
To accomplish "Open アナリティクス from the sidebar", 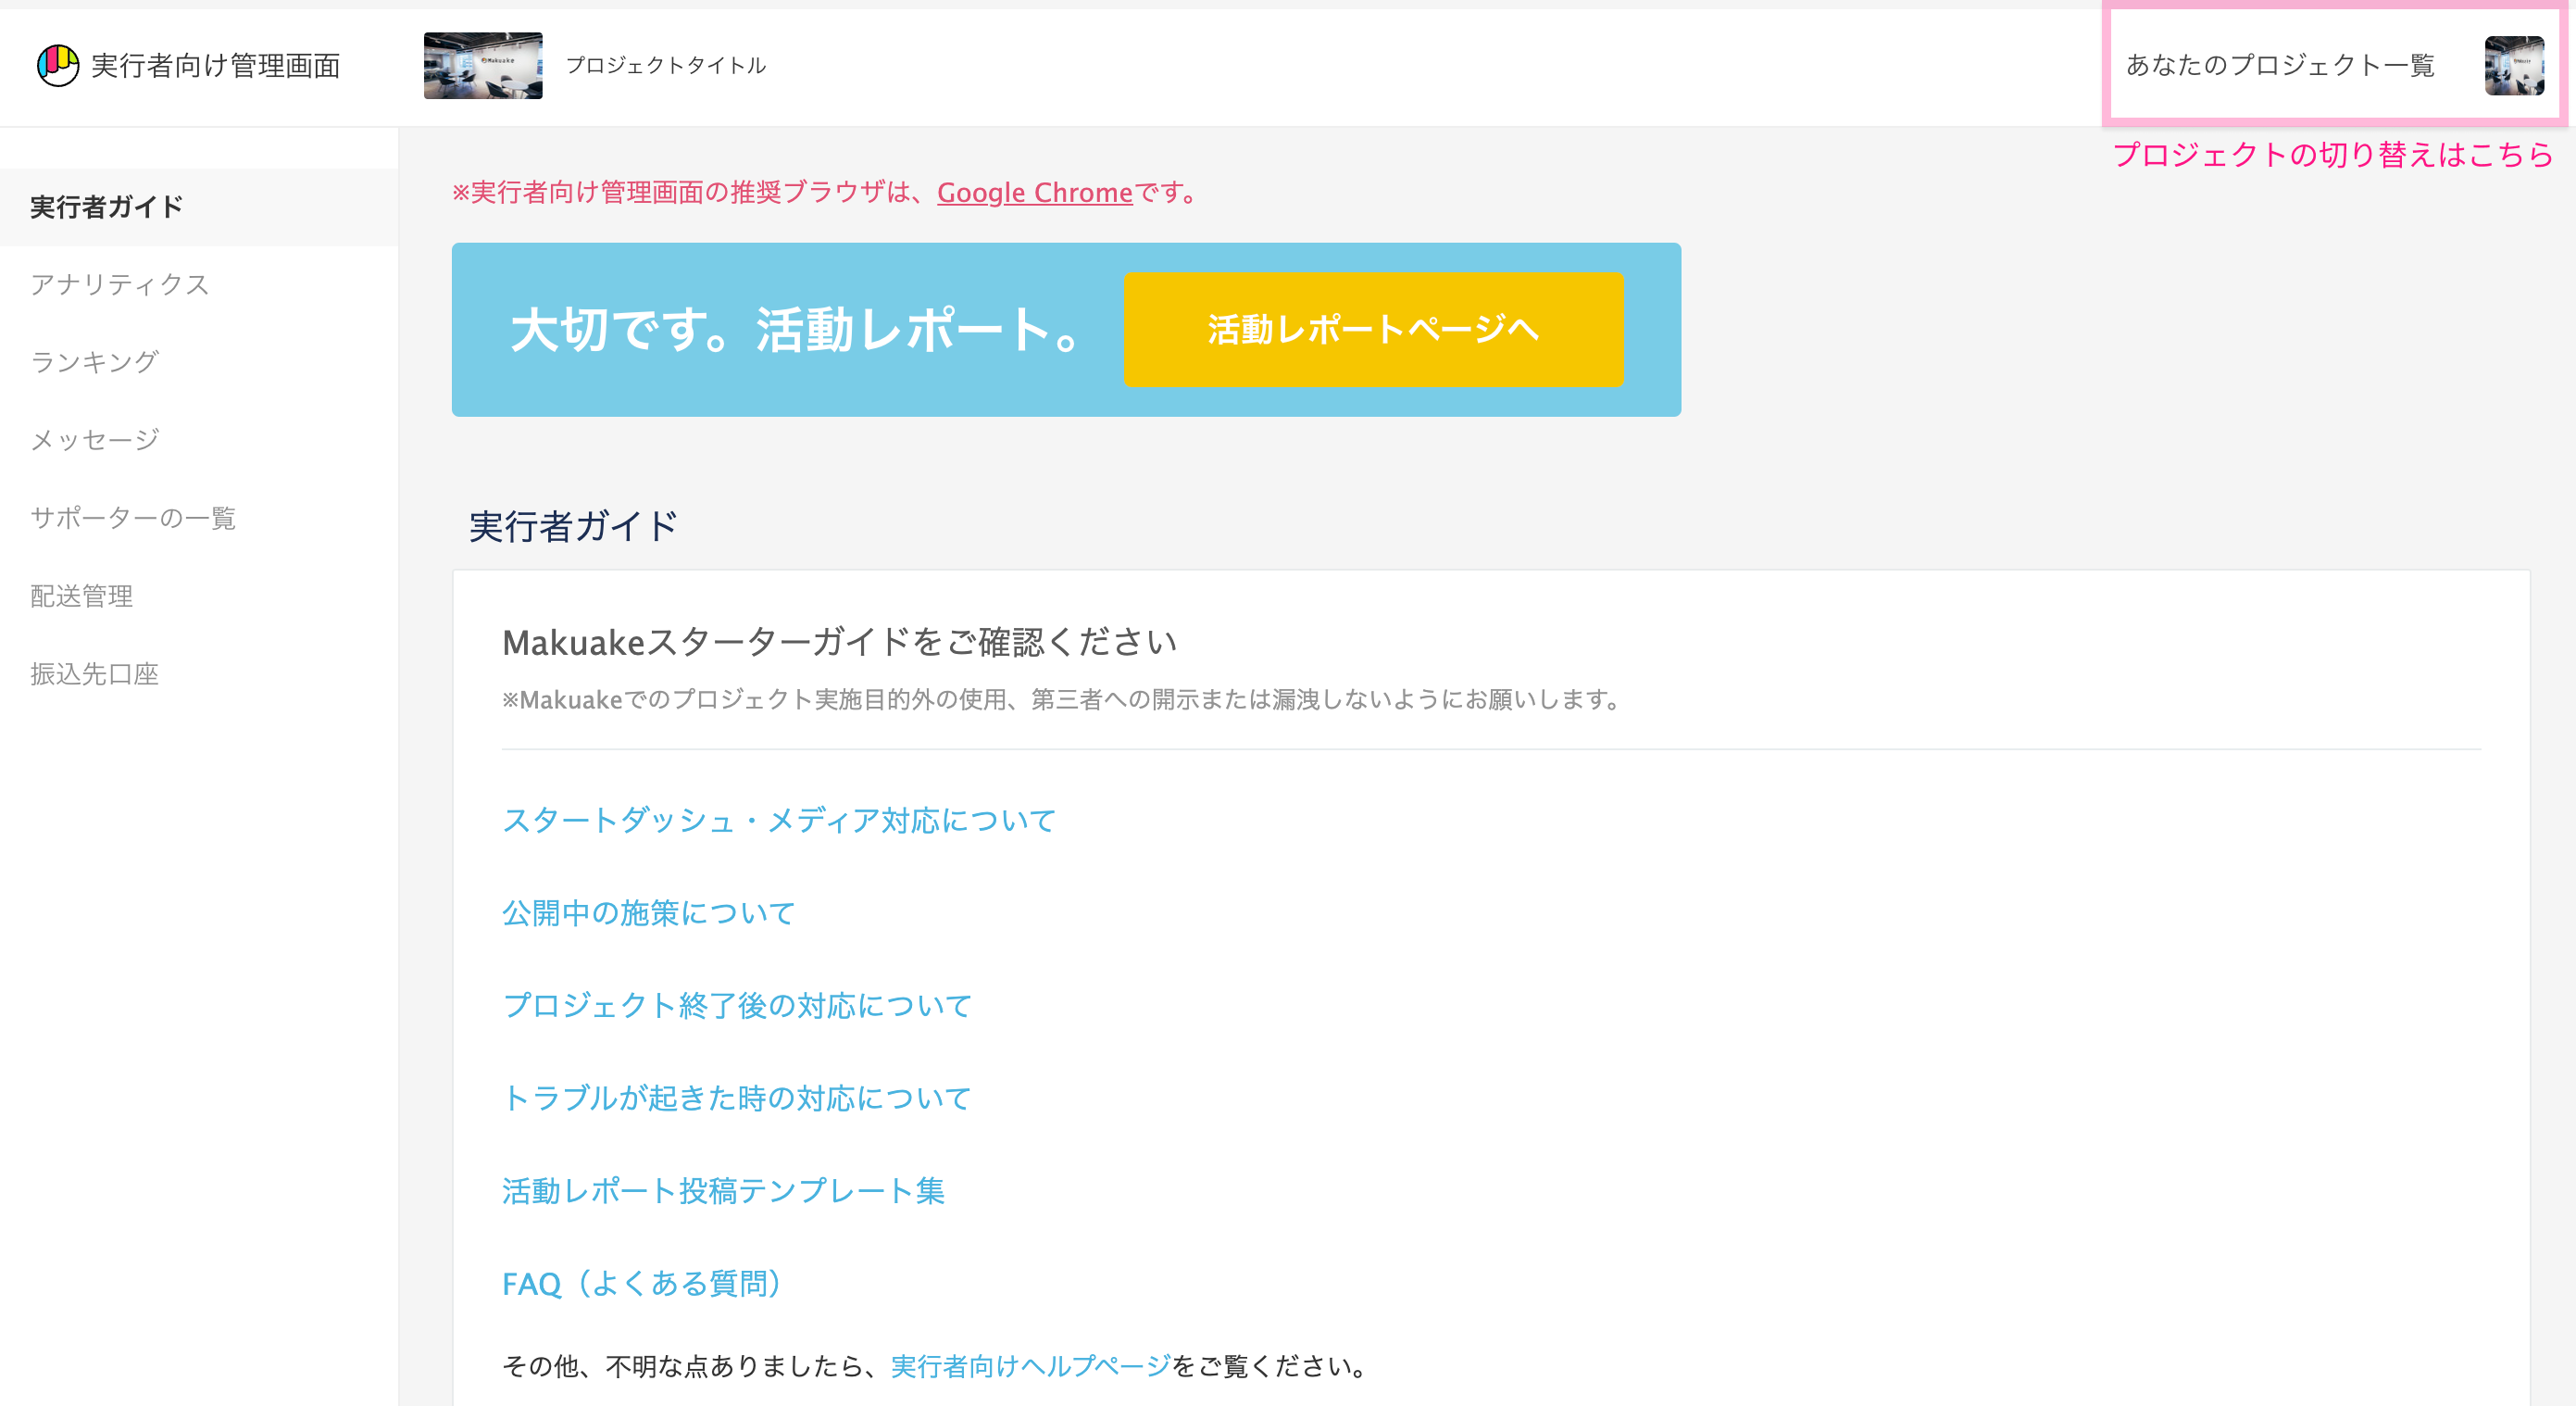I will click(x=119, y=284).
